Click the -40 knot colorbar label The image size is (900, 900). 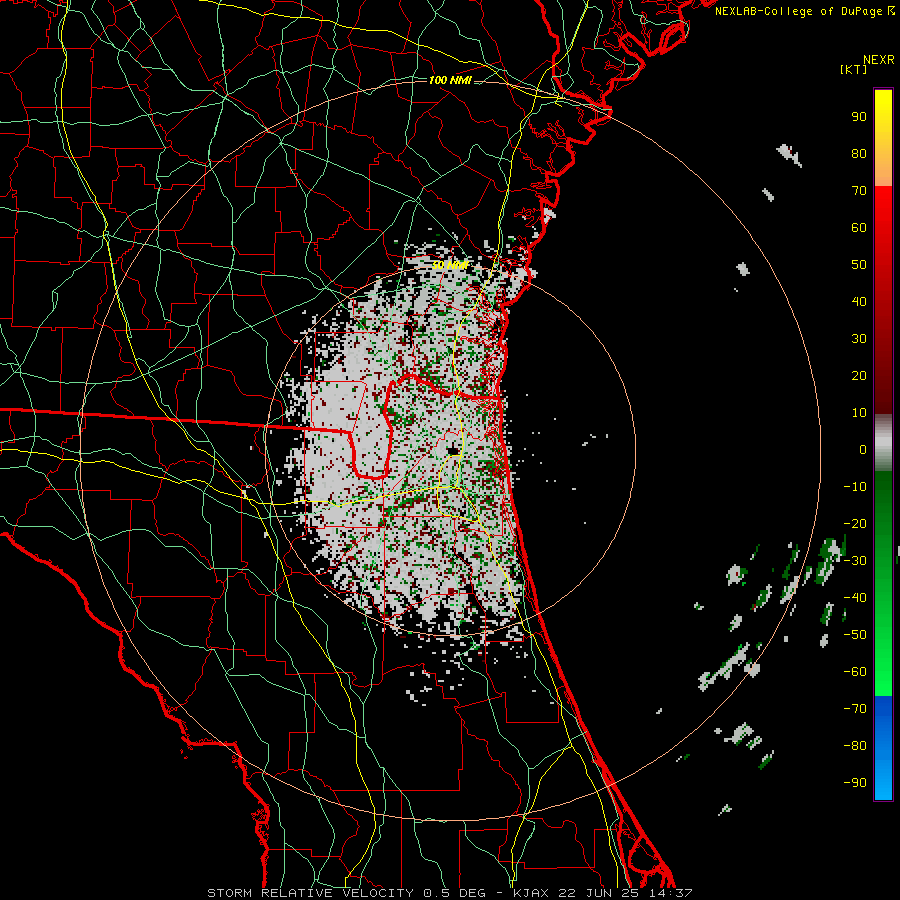855,598
